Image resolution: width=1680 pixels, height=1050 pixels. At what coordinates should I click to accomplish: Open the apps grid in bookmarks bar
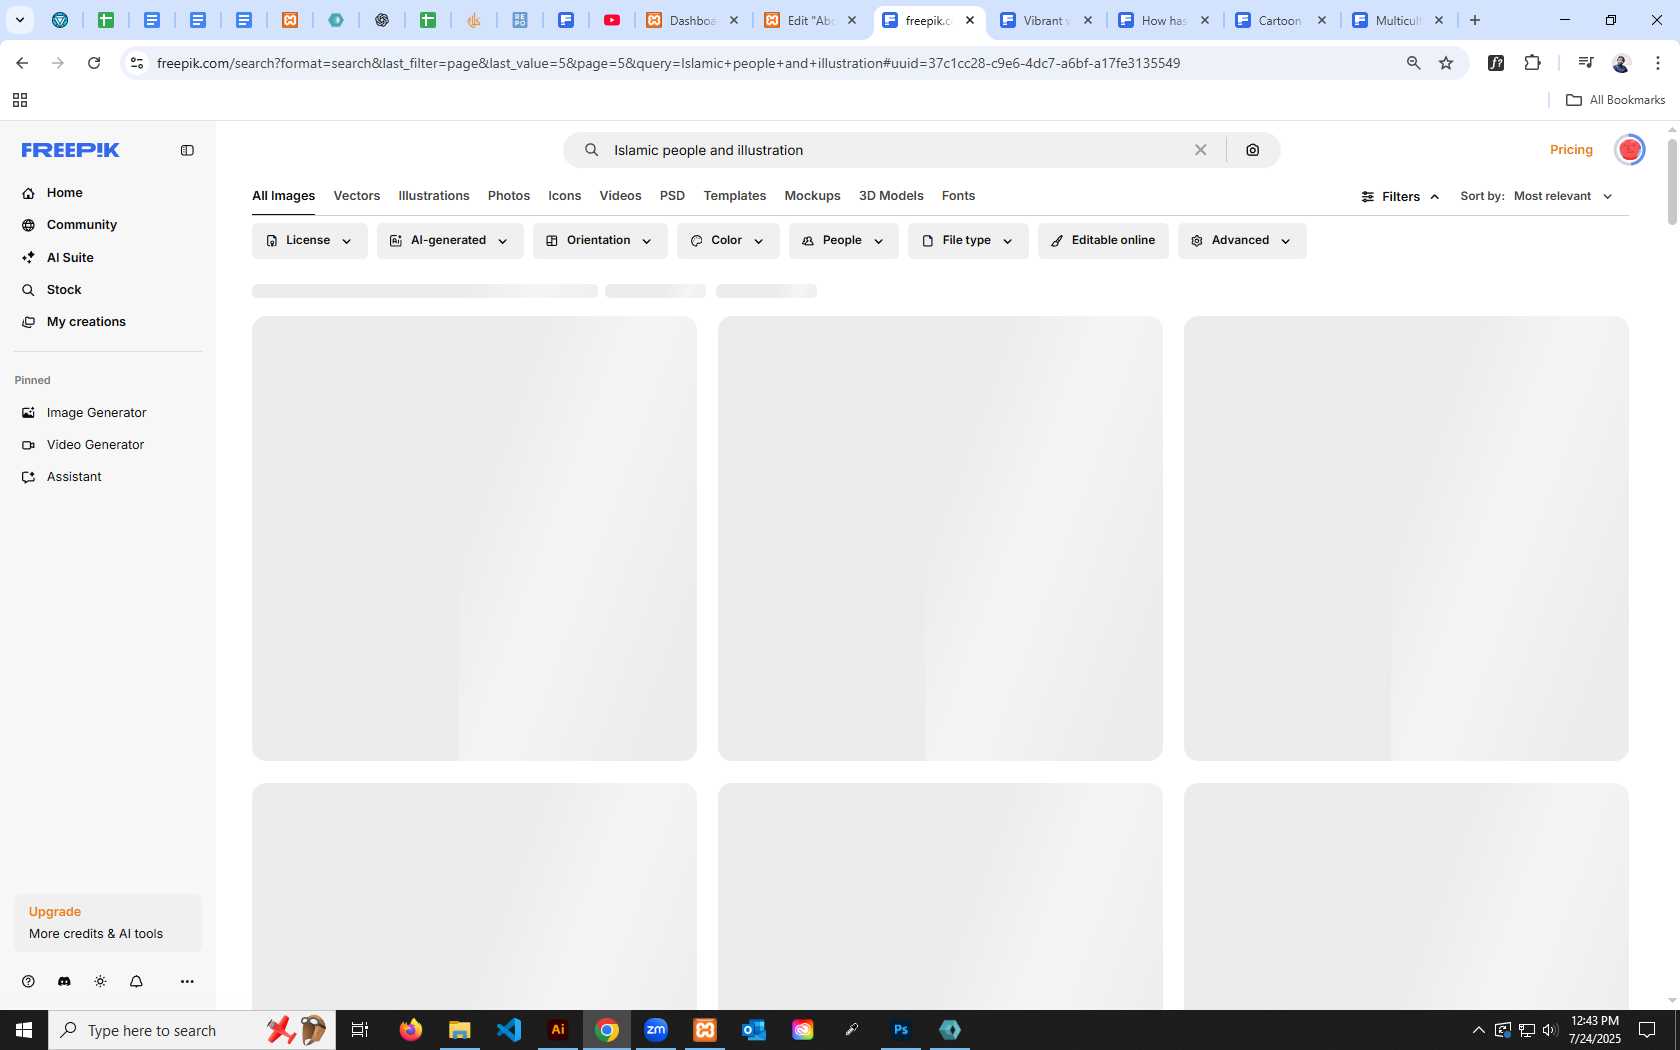pos(19,100)
